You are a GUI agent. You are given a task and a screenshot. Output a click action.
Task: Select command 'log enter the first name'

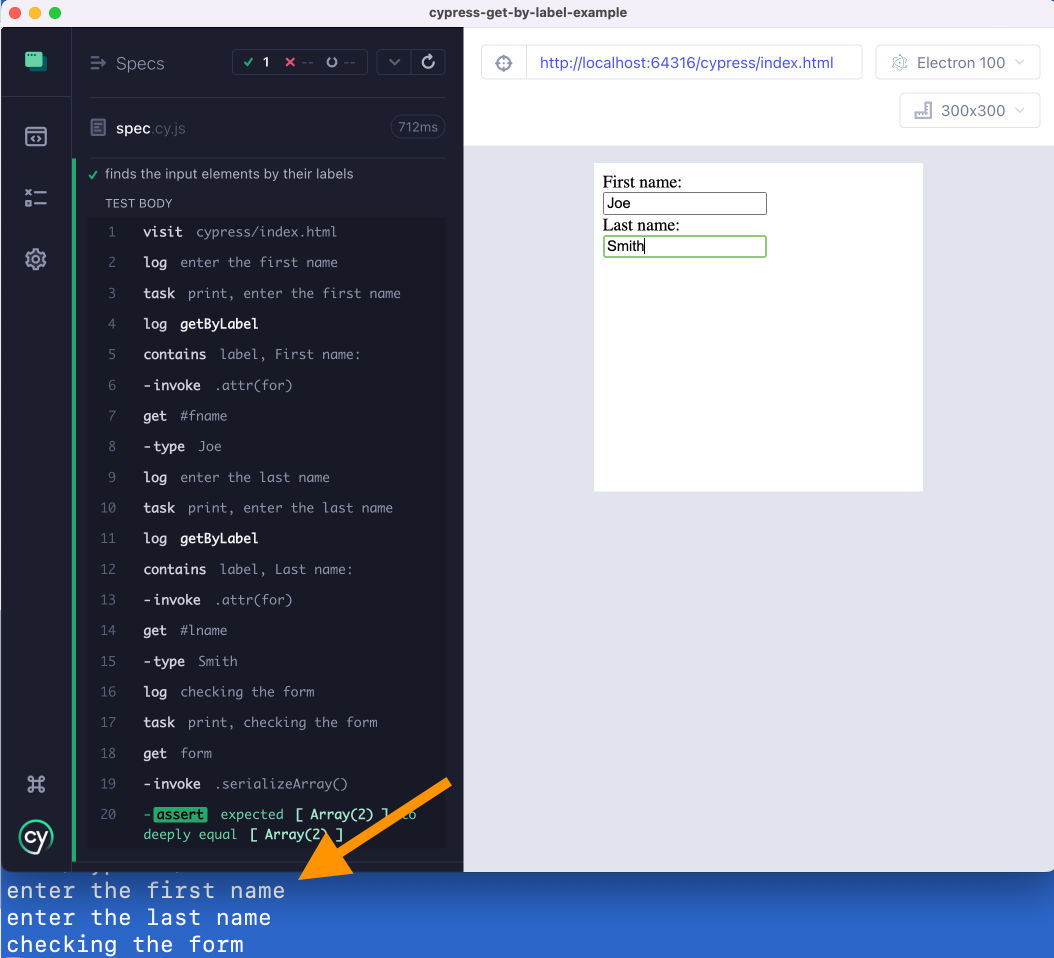(266, 262)
